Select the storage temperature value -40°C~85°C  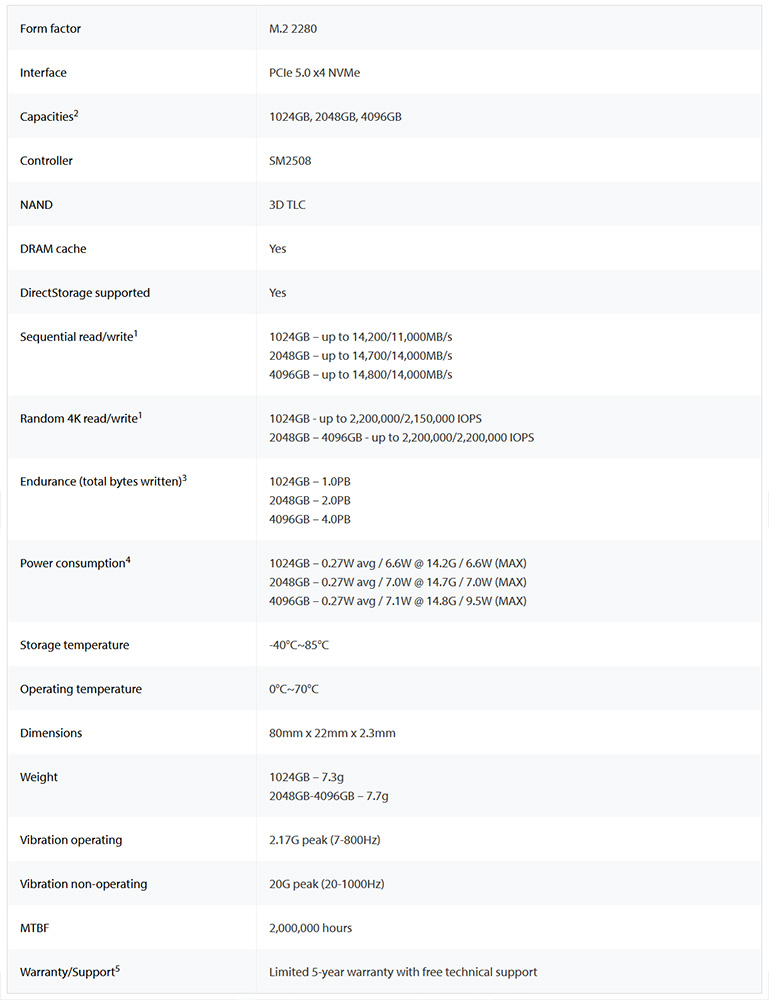coord(299,645)
